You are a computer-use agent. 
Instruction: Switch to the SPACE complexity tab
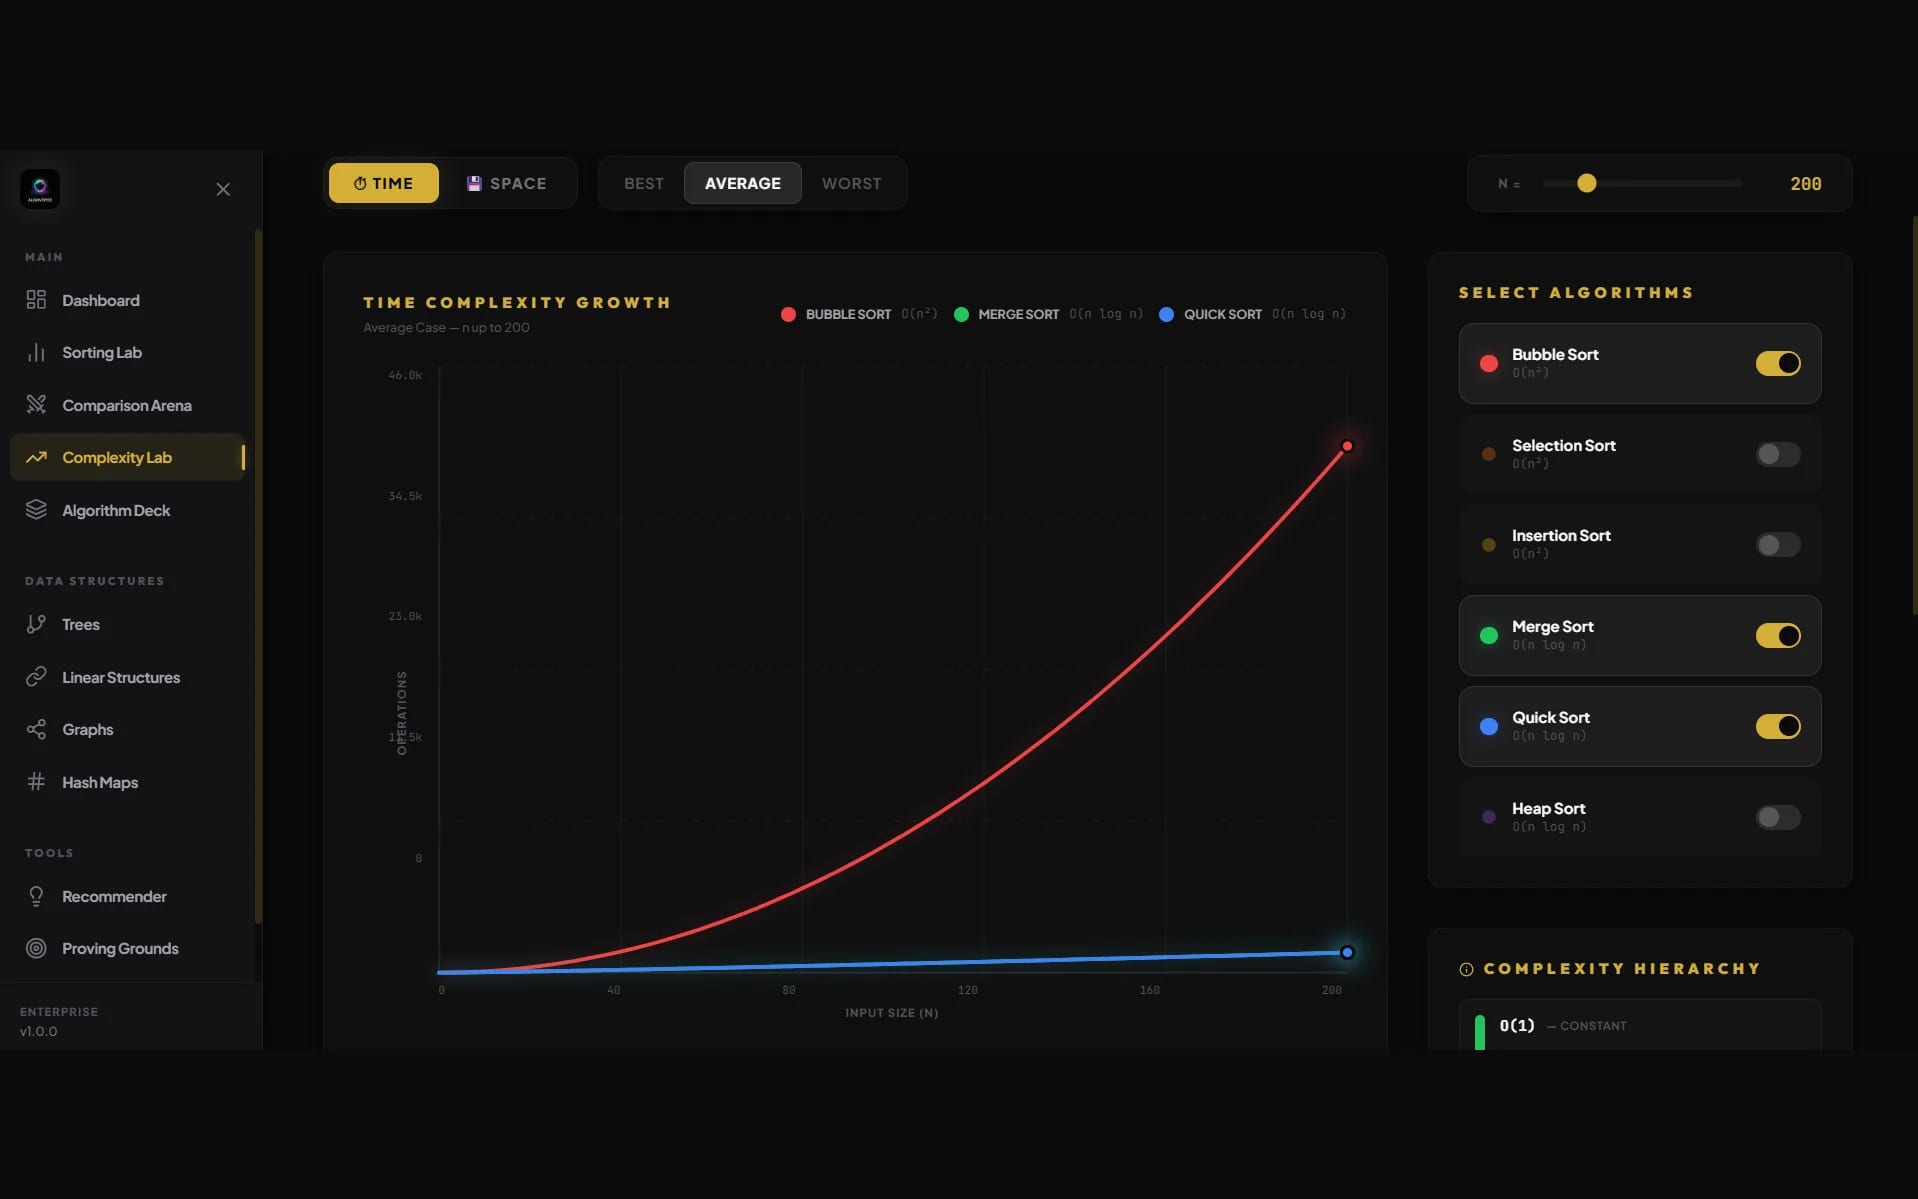point(506,183)
